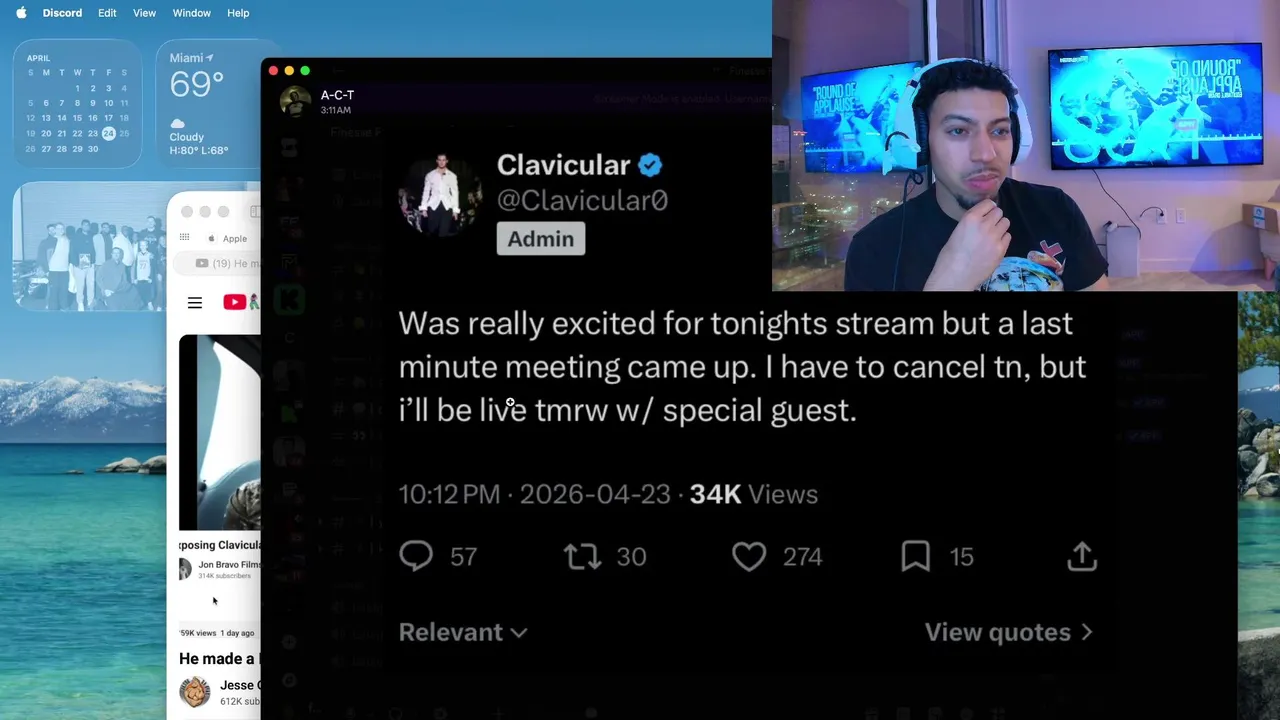Select April 24 in calendar widget

click(x=108, y=133)
